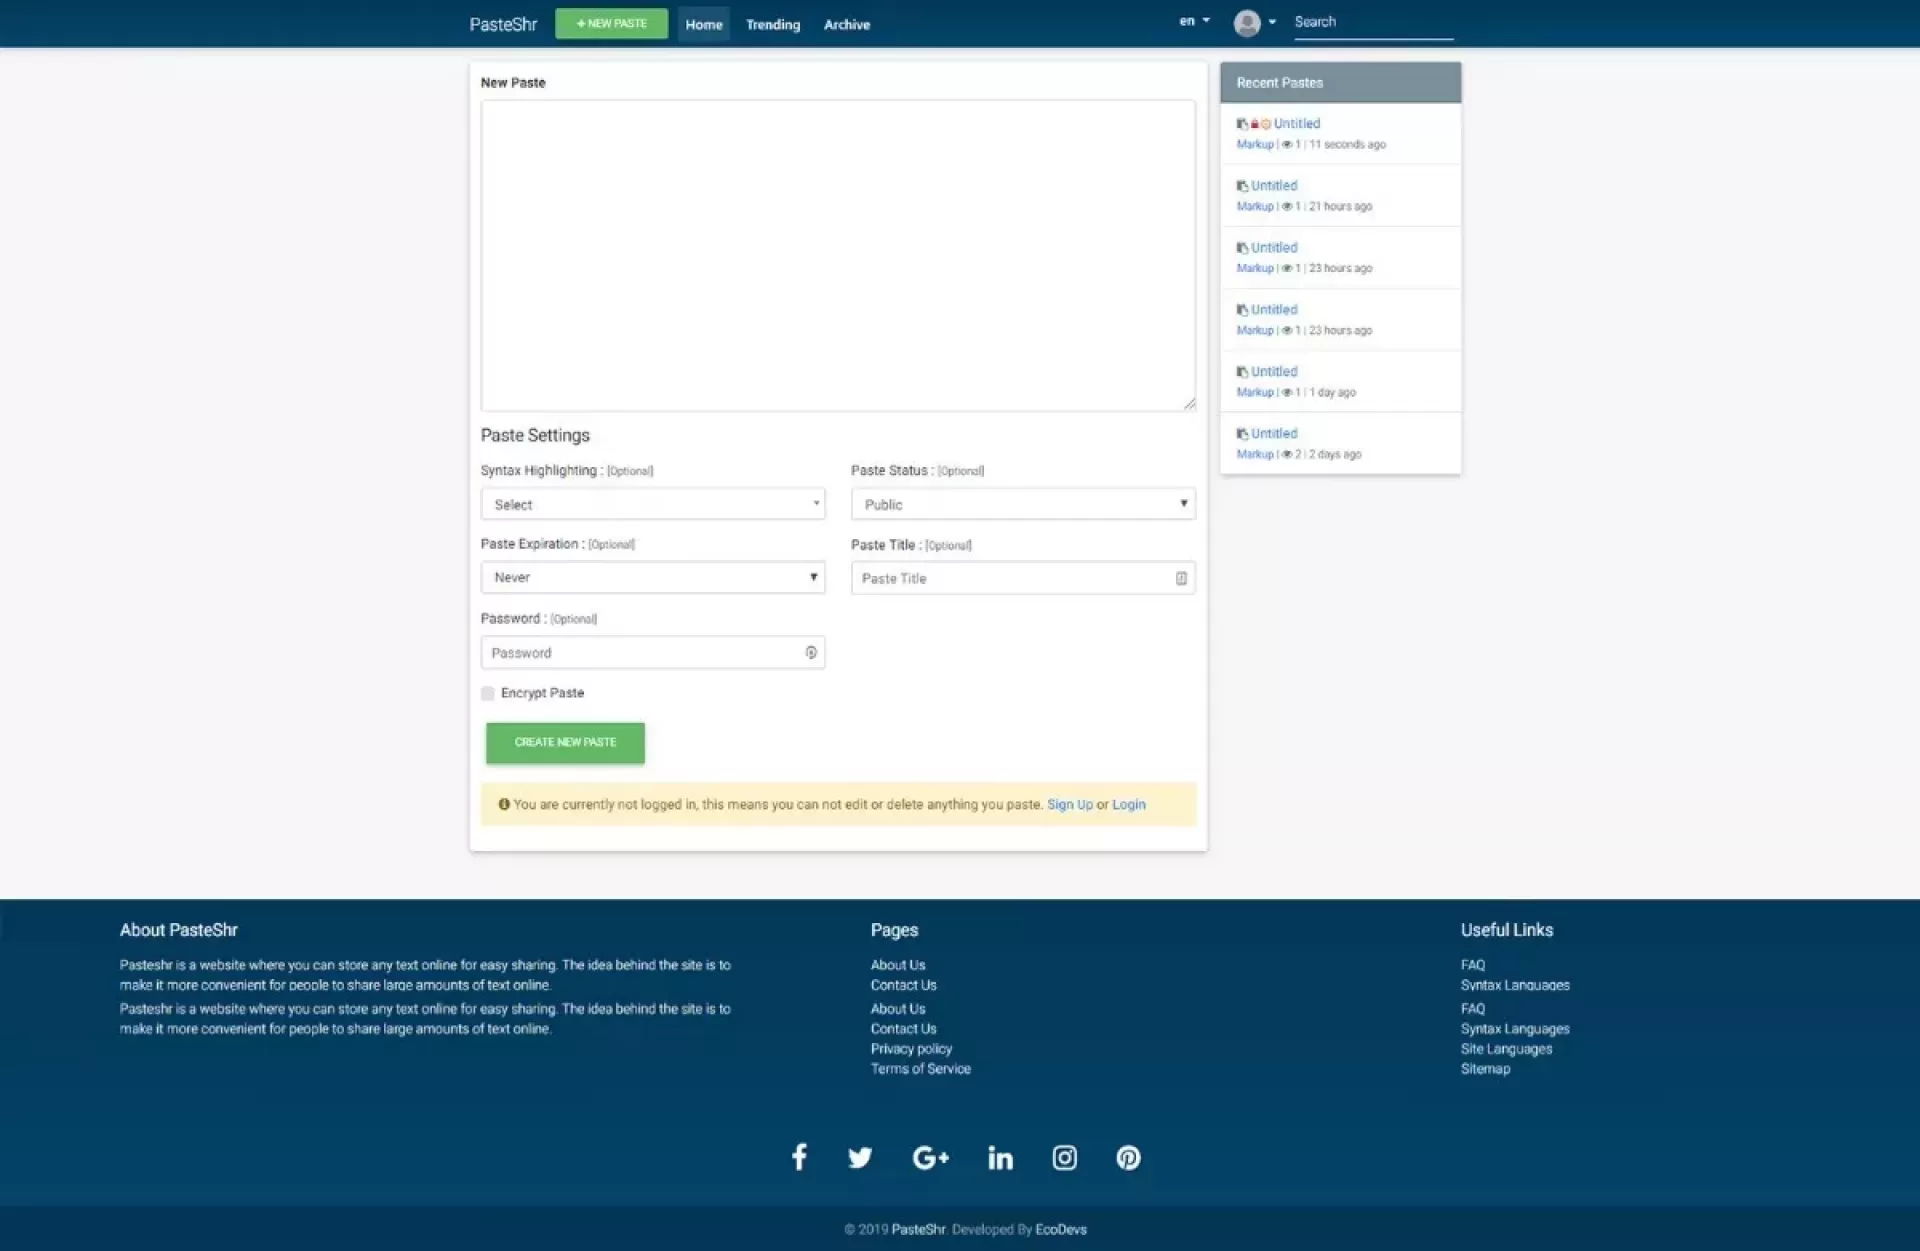Open the Site Languages footer link
Image resolution: width=1920 pixels, height=1251 pixels.
click(x=1506, y=1049)
